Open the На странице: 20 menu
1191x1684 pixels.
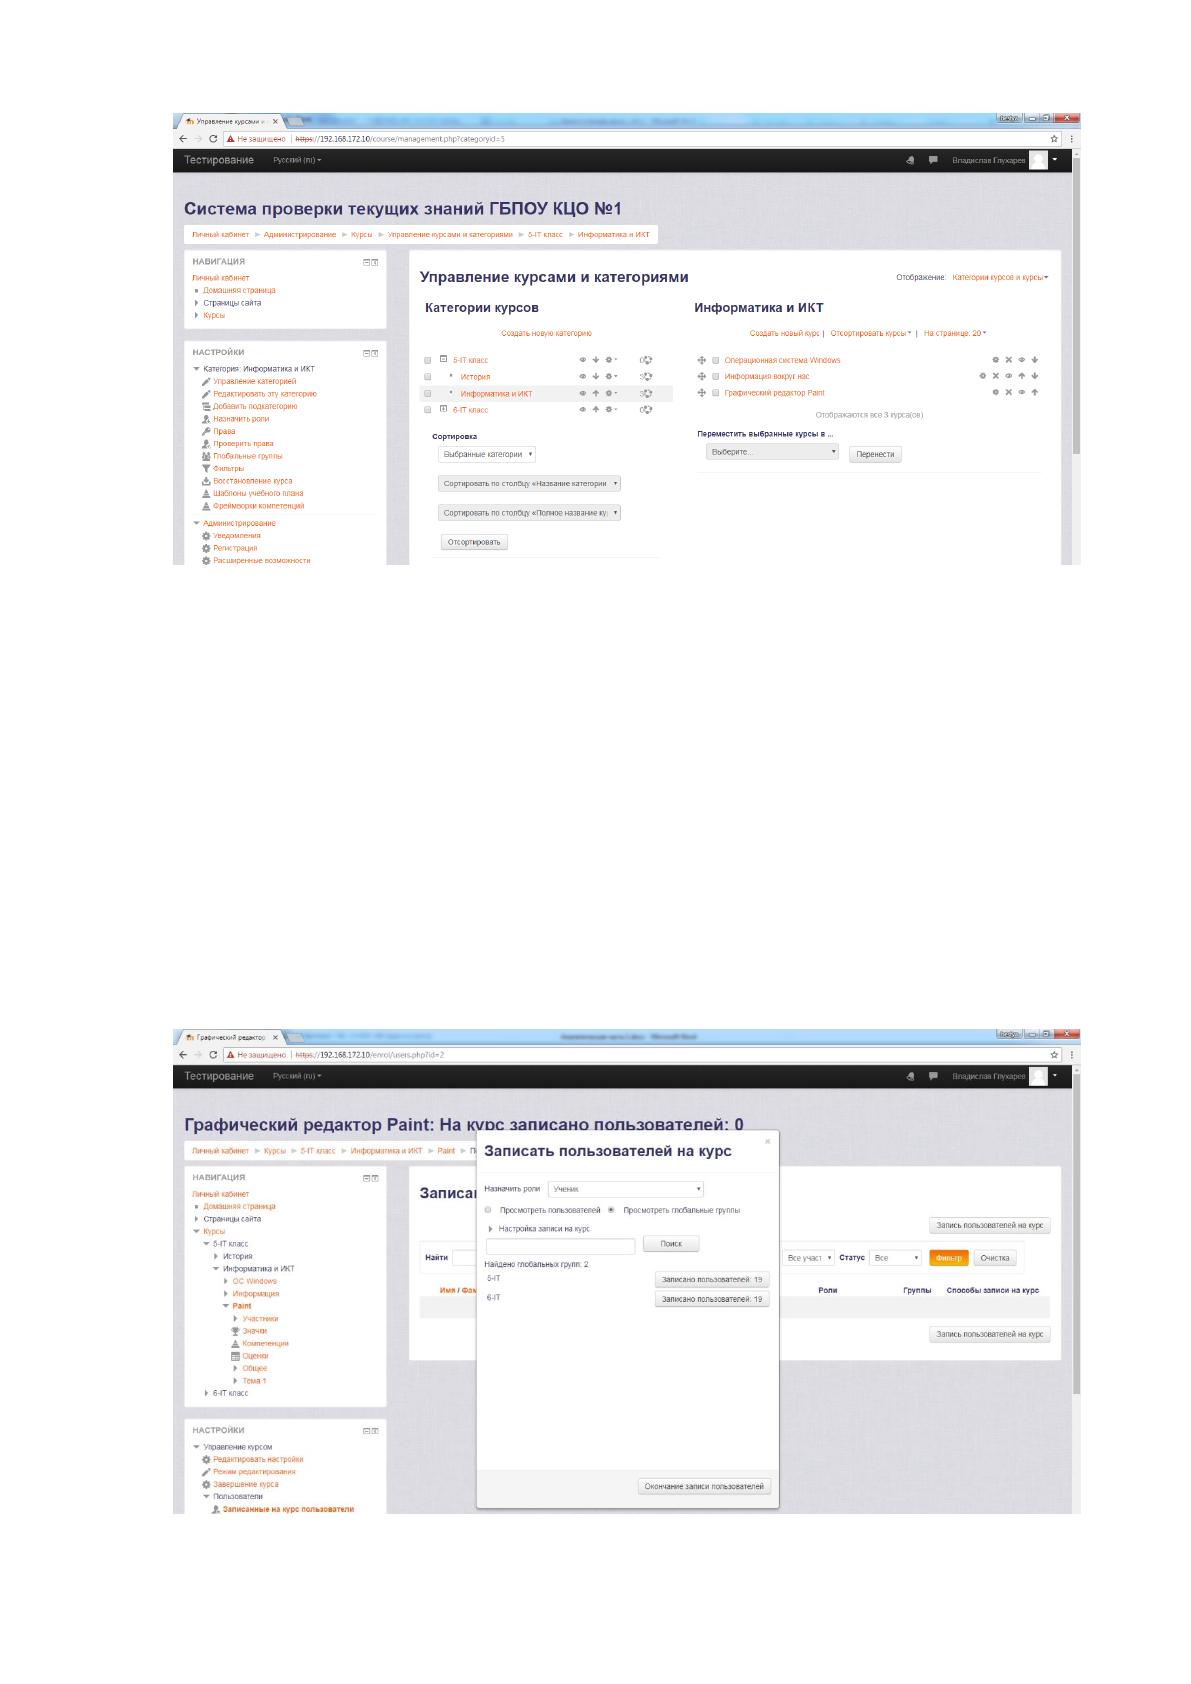[955, 333]
